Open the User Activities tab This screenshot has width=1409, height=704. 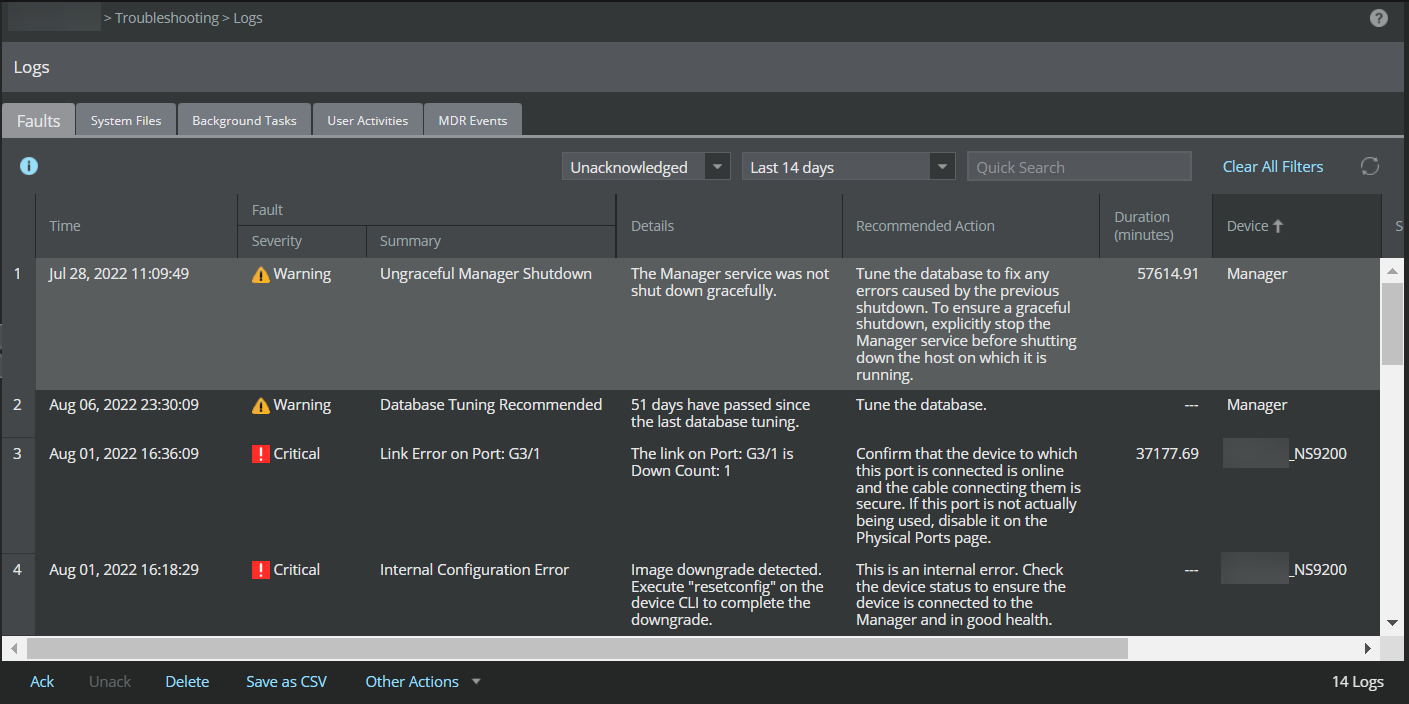point(368,120)
